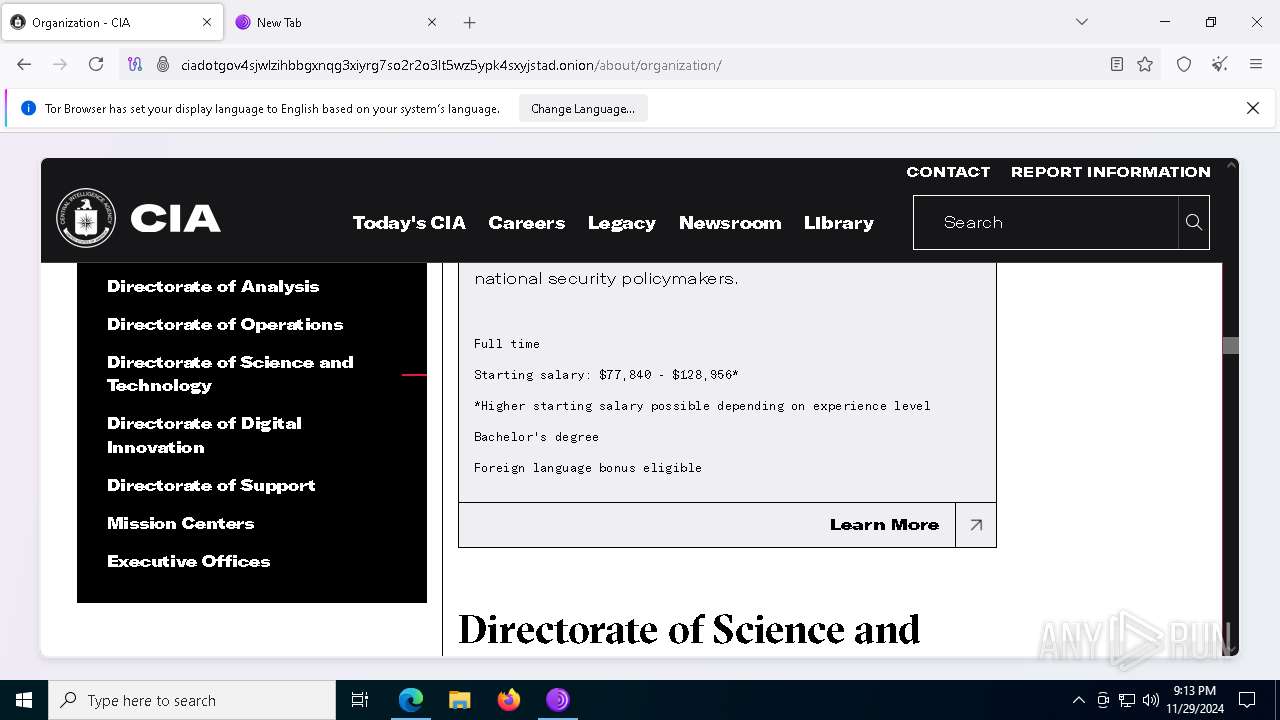
Task: Open the Newsroom menu
Action: coord(730,223)
